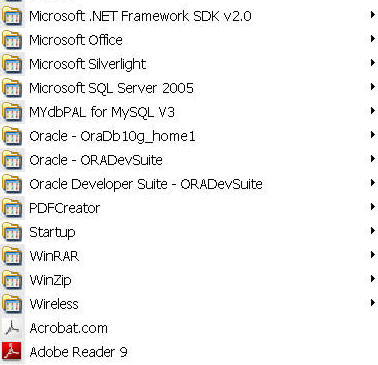The image size is (378, 365).
Task: Click the WinRAR folder icon
Action: pyautogui.click(x=12, y=256)
